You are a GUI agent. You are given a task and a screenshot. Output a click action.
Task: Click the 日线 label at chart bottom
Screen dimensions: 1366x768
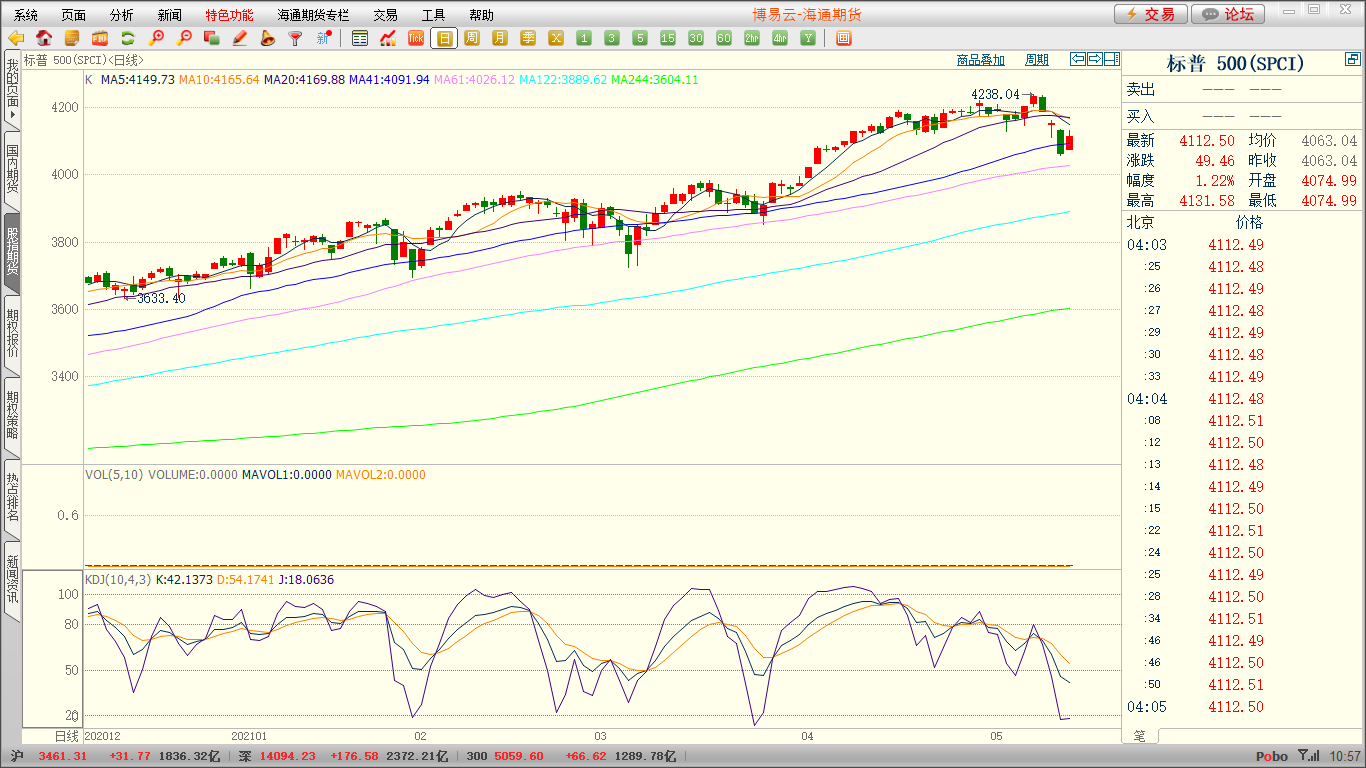pyautogui.click(x=66, y=735)
